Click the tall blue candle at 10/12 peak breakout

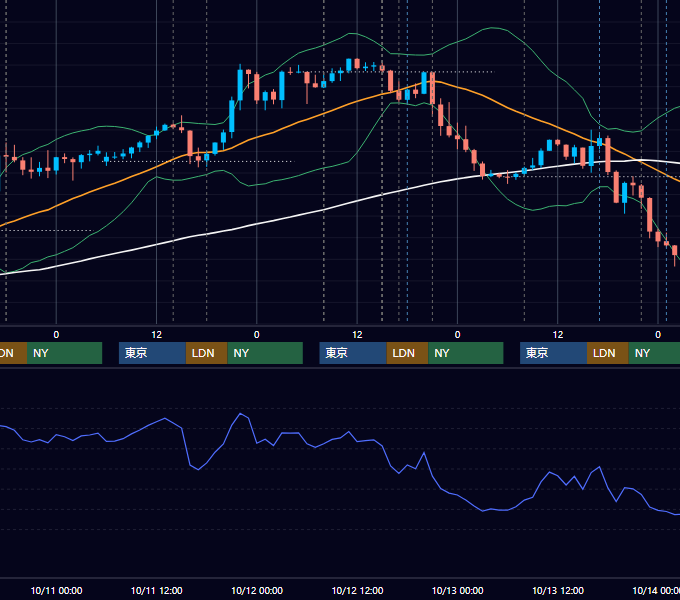(x=240, y=86)
